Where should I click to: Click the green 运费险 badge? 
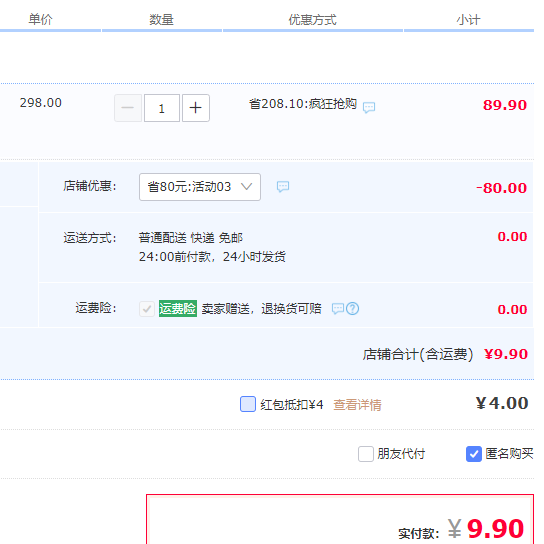pyautogui.click(x=178, y=308)
